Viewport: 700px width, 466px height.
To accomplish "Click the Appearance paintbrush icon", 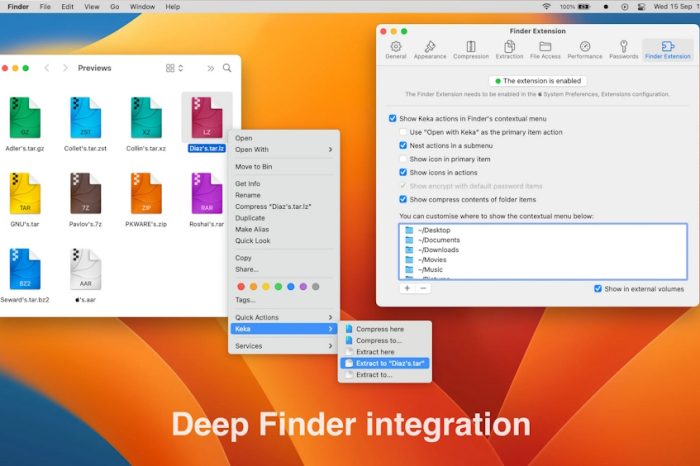I will click(430, 46).
